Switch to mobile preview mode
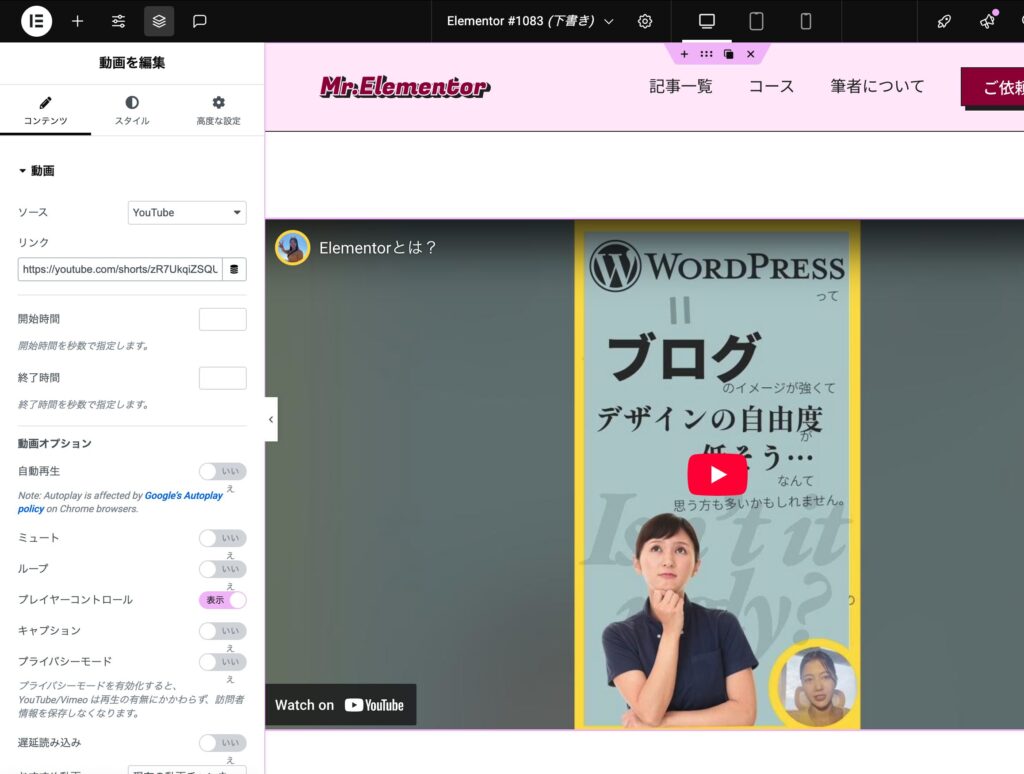This screenshot has width=1024, height=774. pos(806,21)
